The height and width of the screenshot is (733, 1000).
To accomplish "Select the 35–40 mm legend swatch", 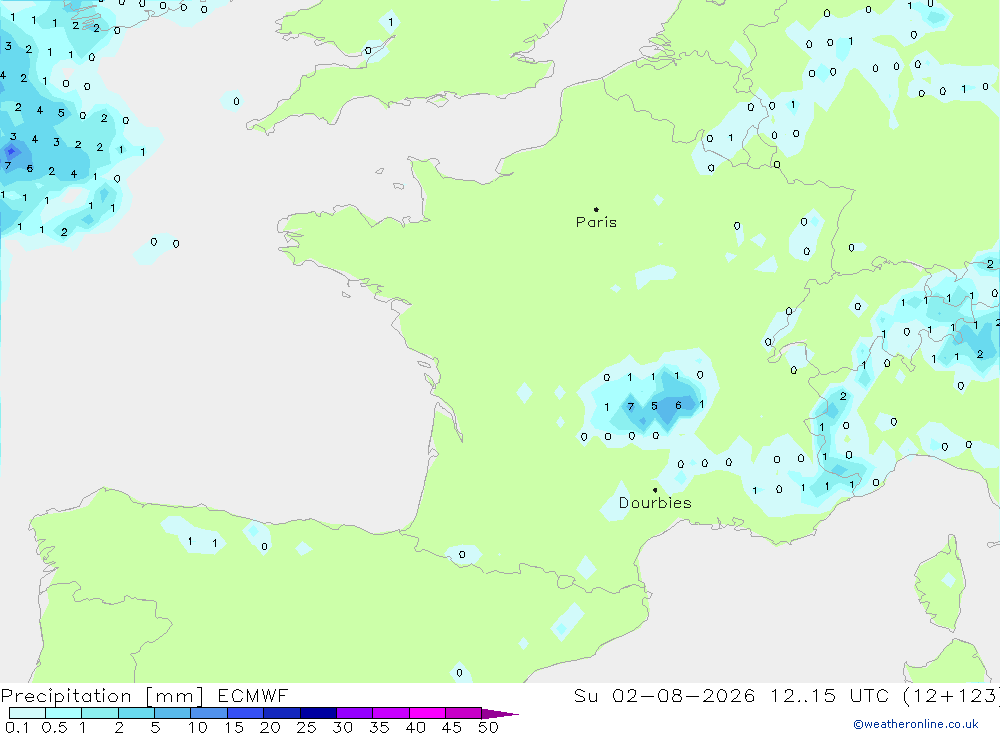I will click(391, 713).
